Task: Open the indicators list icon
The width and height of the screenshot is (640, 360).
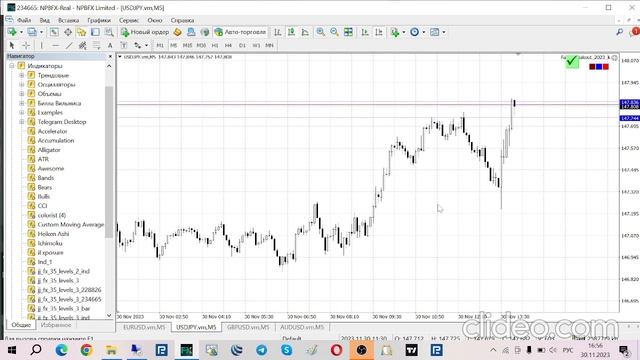Action: click(x=395, y=32)
